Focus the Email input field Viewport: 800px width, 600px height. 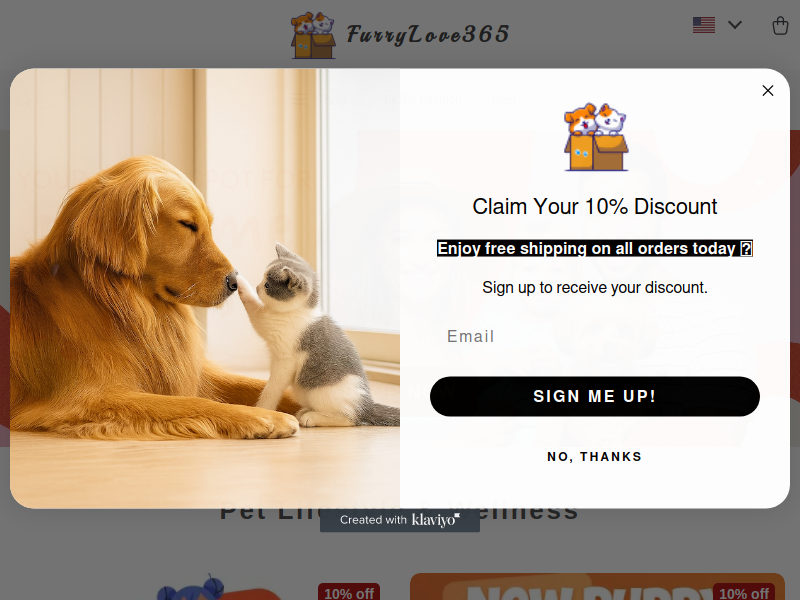(x=594, y=336)
